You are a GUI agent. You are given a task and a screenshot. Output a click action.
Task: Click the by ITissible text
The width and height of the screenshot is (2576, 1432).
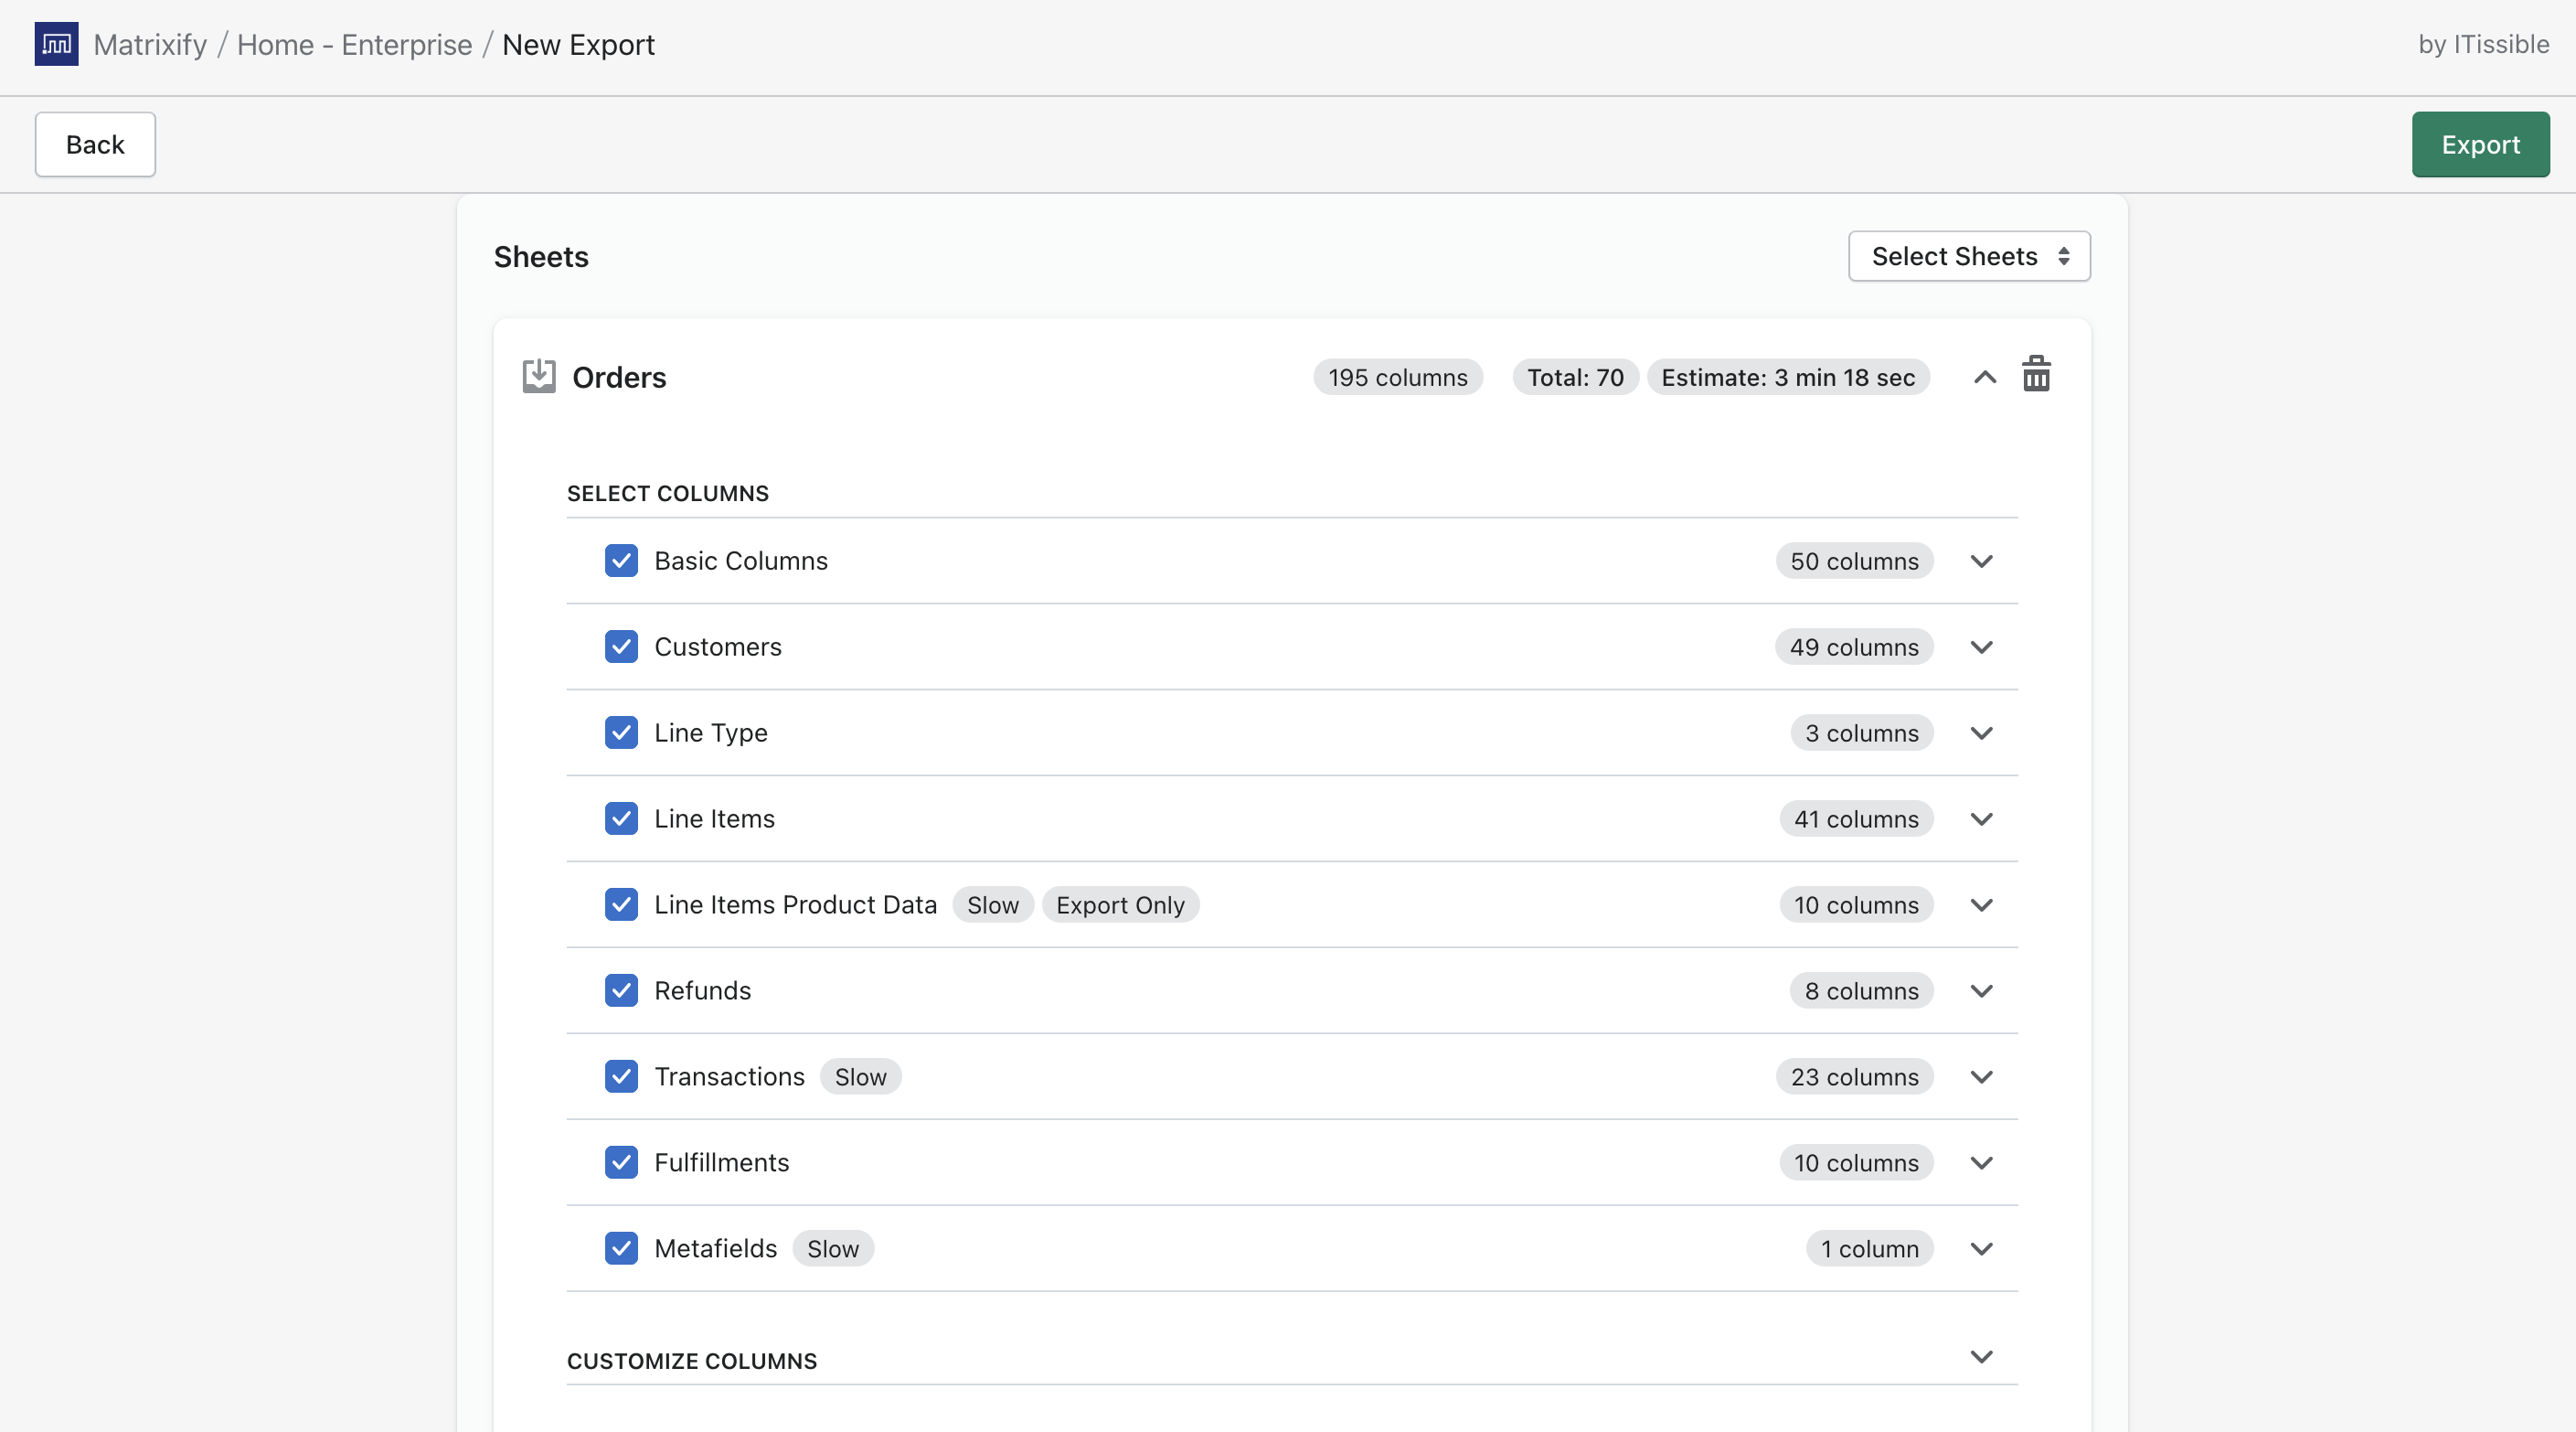(x=2483, y=44)
